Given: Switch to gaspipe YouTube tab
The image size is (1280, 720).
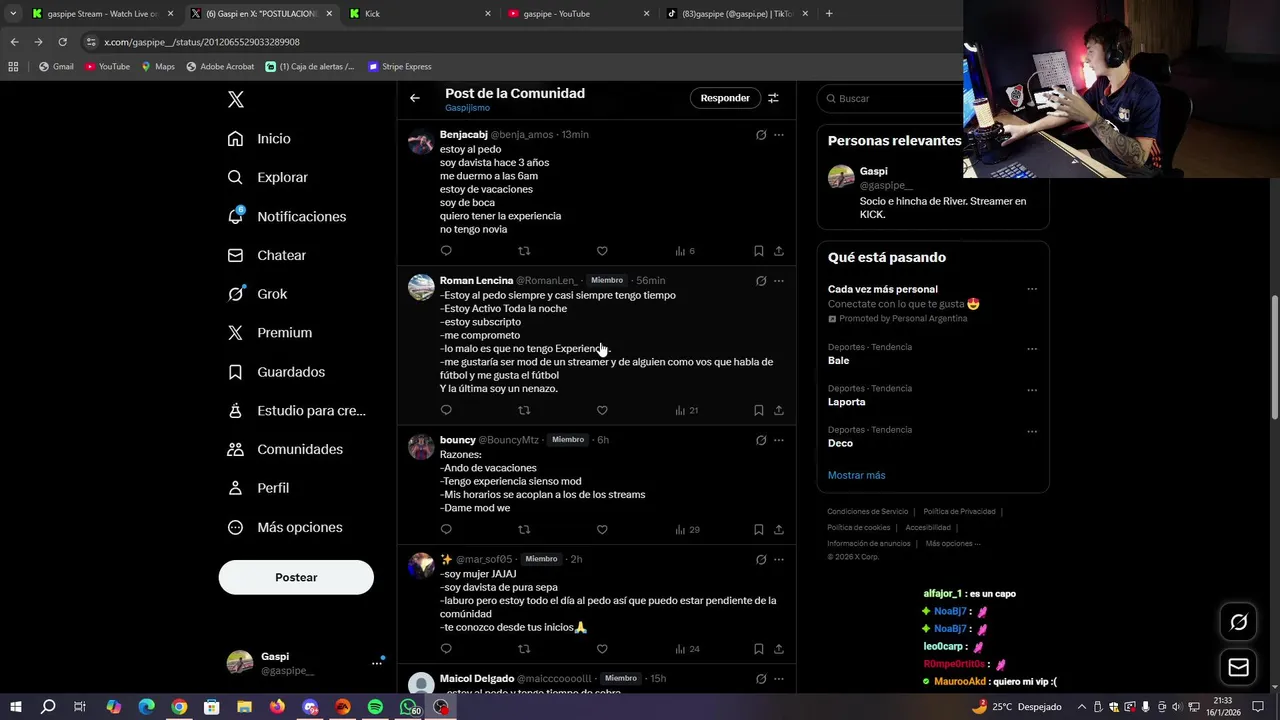Looking at the screenshot, I should [578, 14].
